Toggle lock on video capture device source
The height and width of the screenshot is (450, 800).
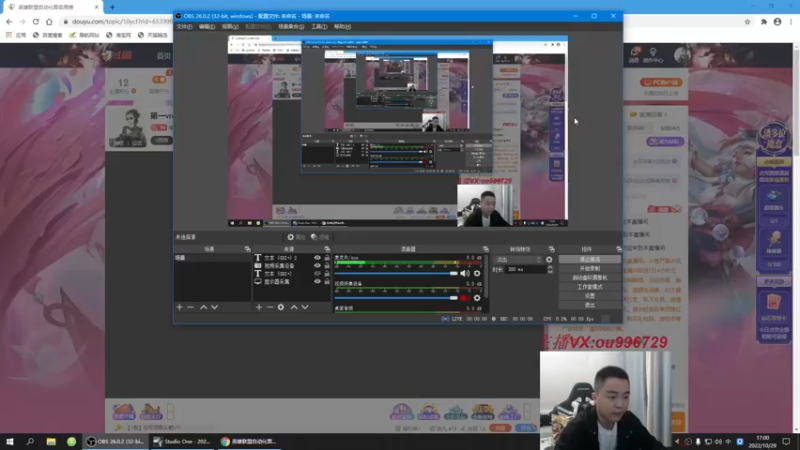coord(327,265)
